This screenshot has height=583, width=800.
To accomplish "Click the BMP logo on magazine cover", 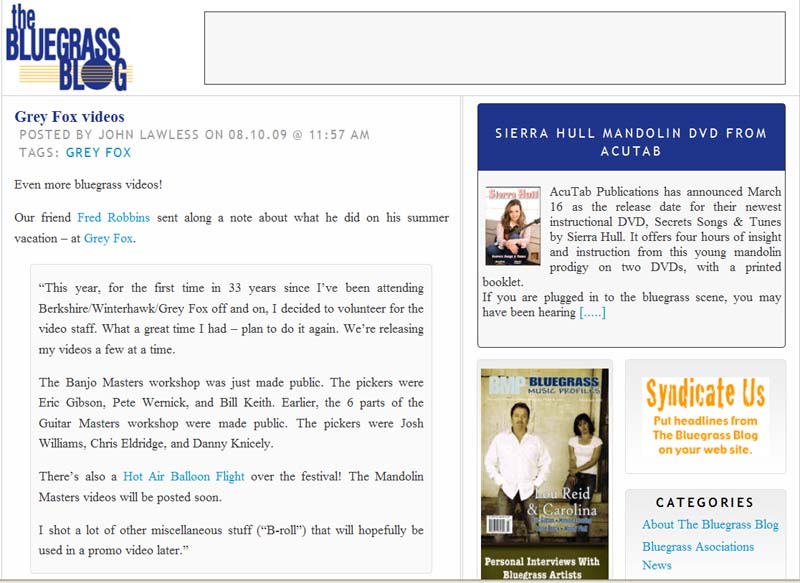I will click(503, 385).
